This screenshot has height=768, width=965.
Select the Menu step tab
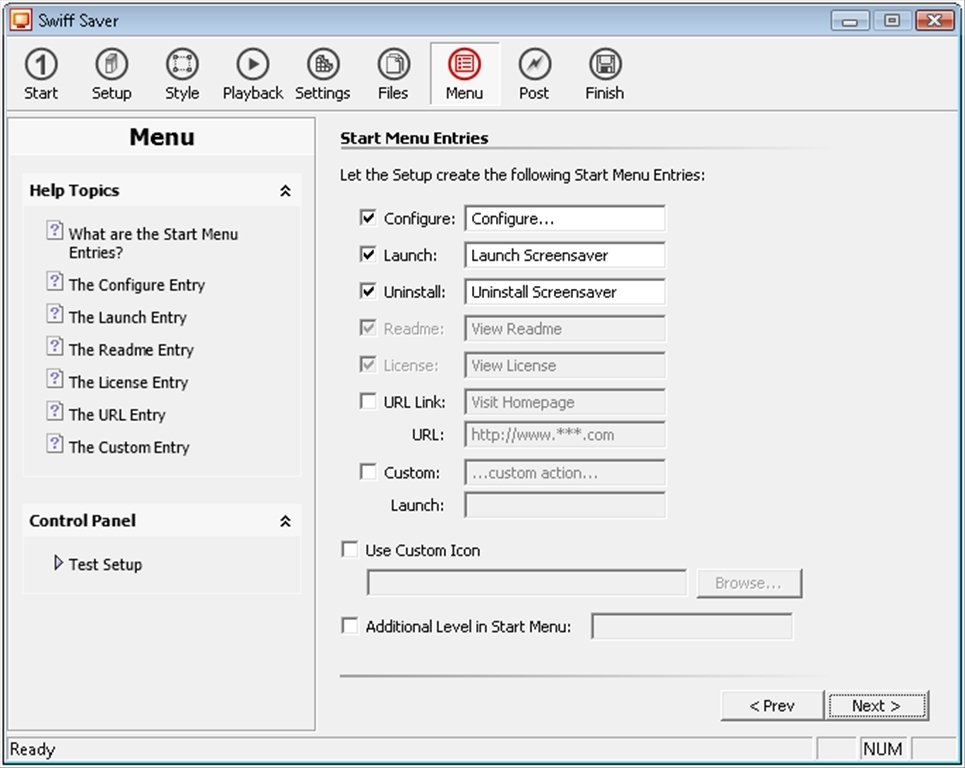(464, 74)
